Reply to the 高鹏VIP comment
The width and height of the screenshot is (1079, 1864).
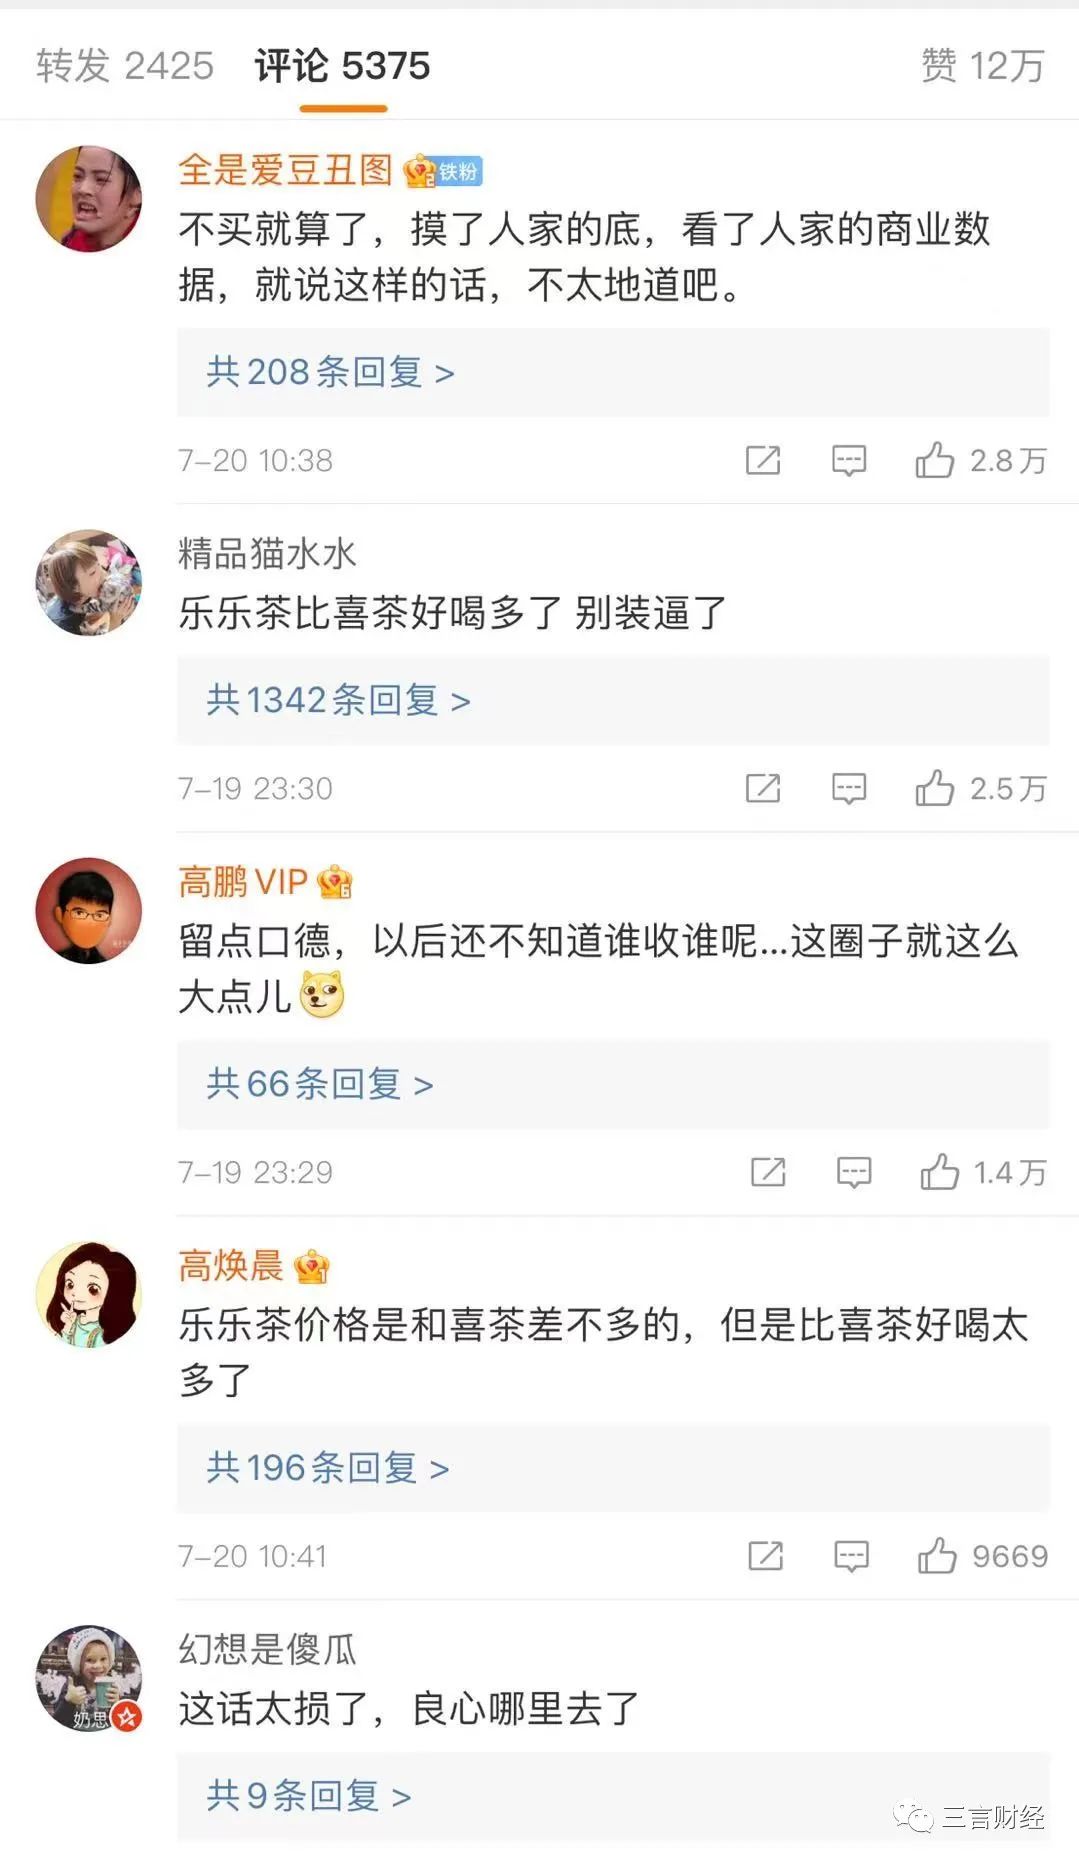854,1172
